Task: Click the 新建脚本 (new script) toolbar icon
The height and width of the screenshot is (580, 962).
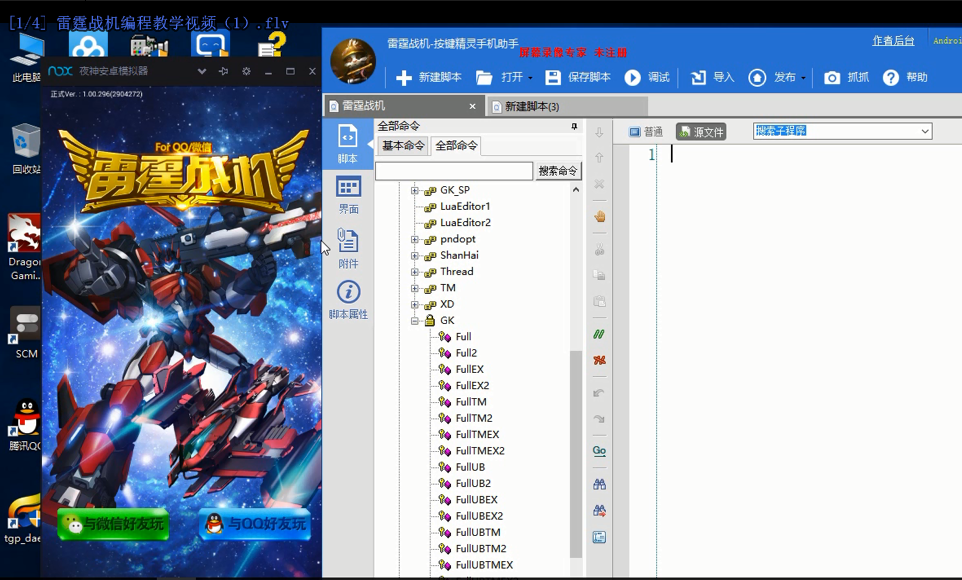Action: [404, 78]
